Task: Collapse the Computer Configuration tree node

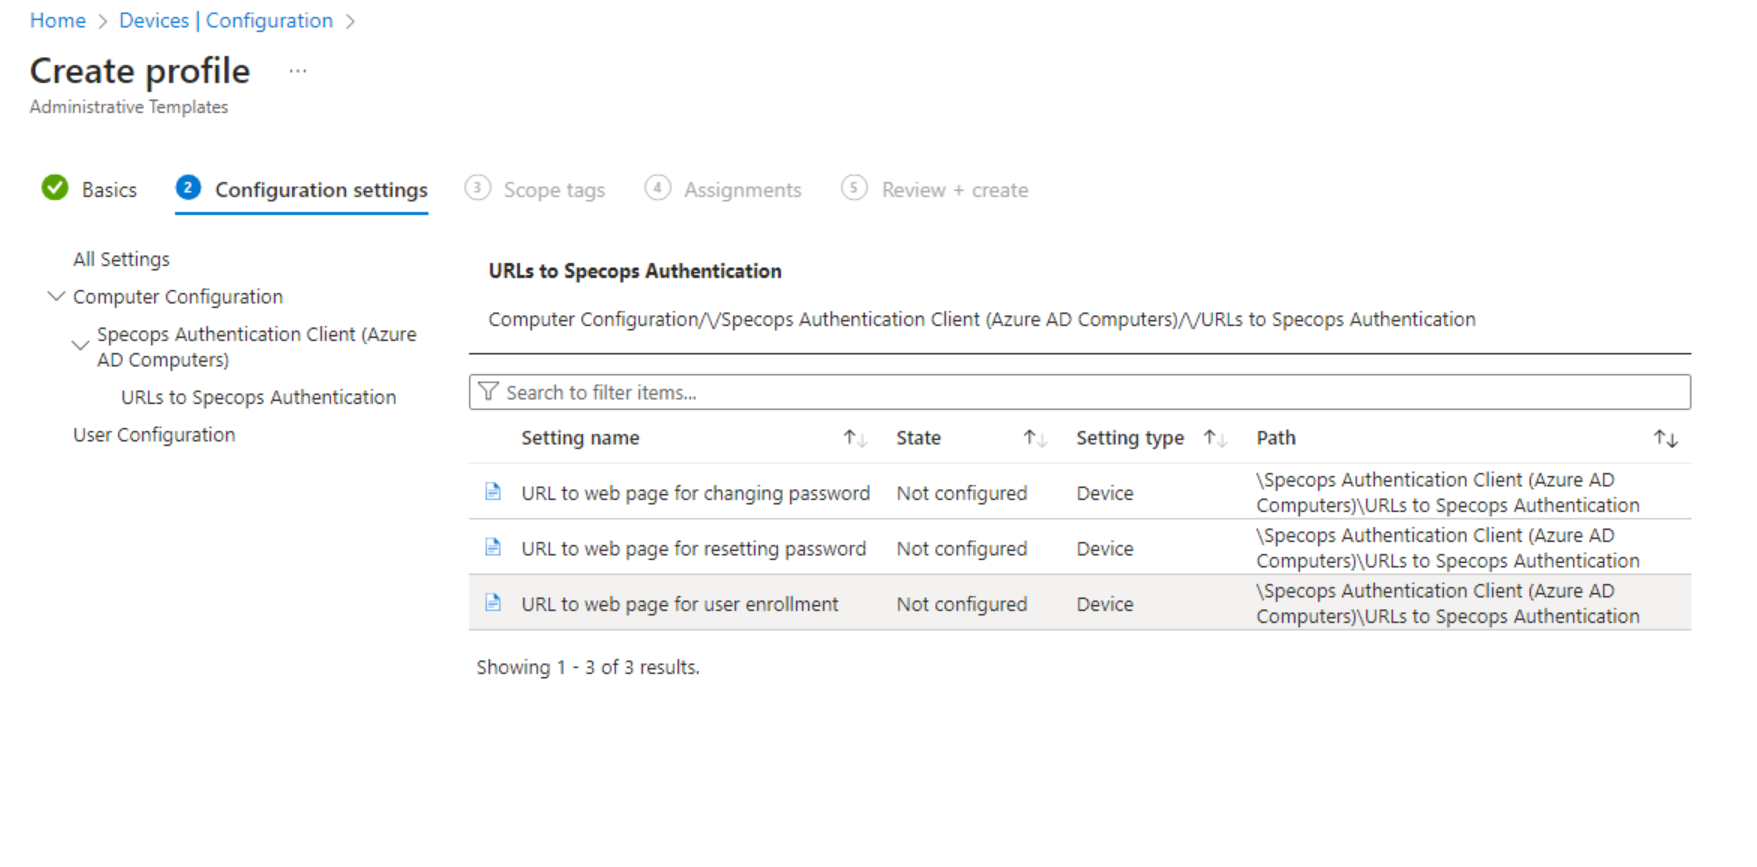Action: click(57, 296)
